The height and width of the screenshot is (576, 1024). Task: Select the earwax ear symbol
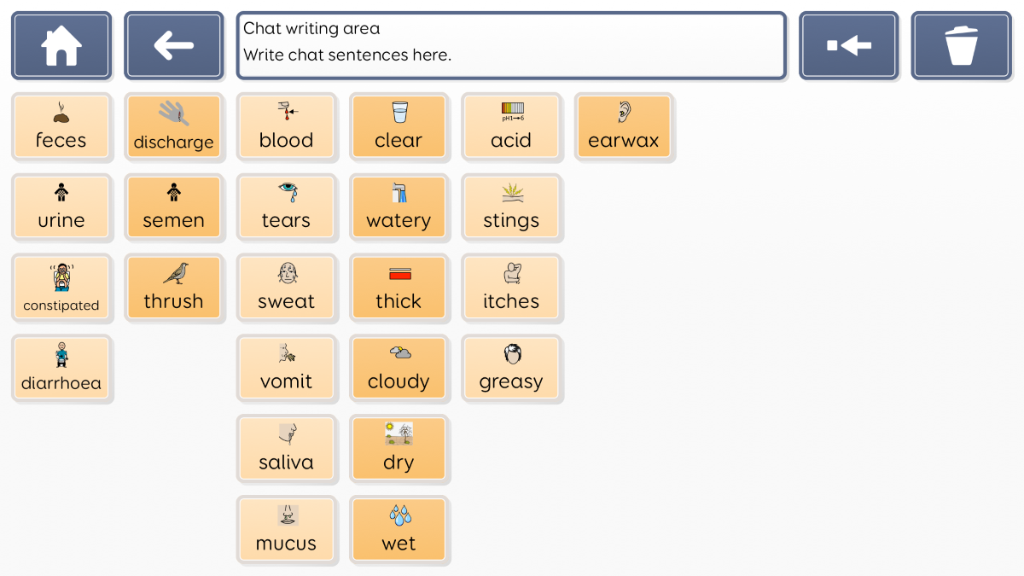pos(624,127)
